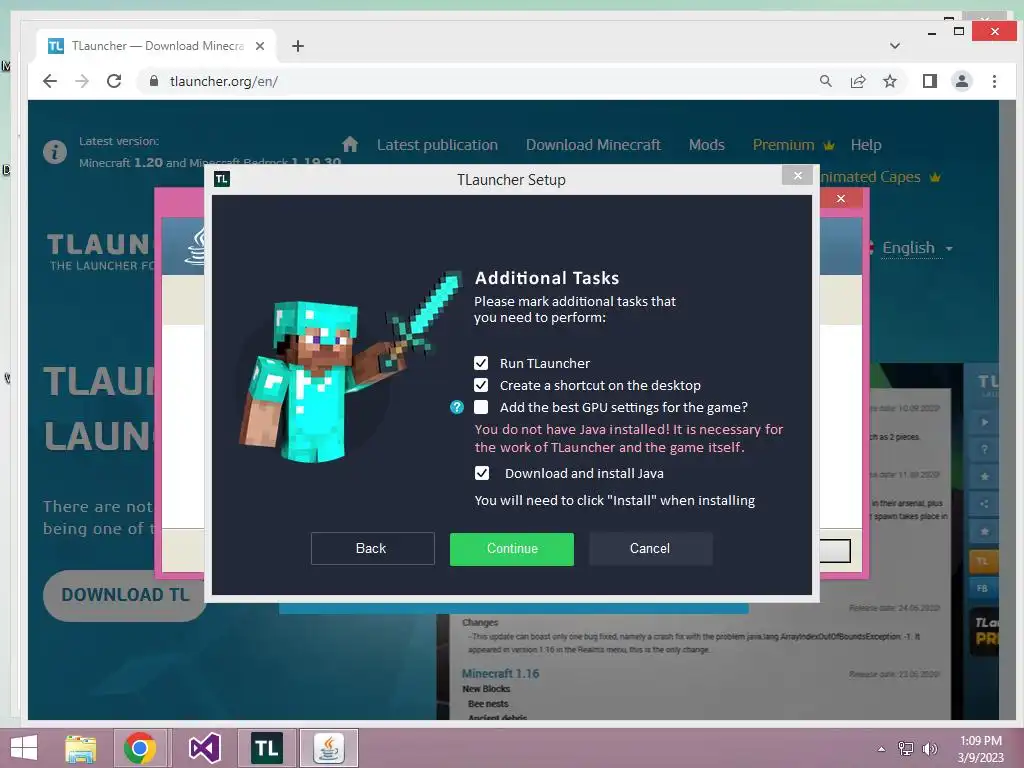Image resolution: width=1024 pixels, height=768 pixels.
Task: Switch to Chrome in the taskbar
Action: [x=140, y=748]
